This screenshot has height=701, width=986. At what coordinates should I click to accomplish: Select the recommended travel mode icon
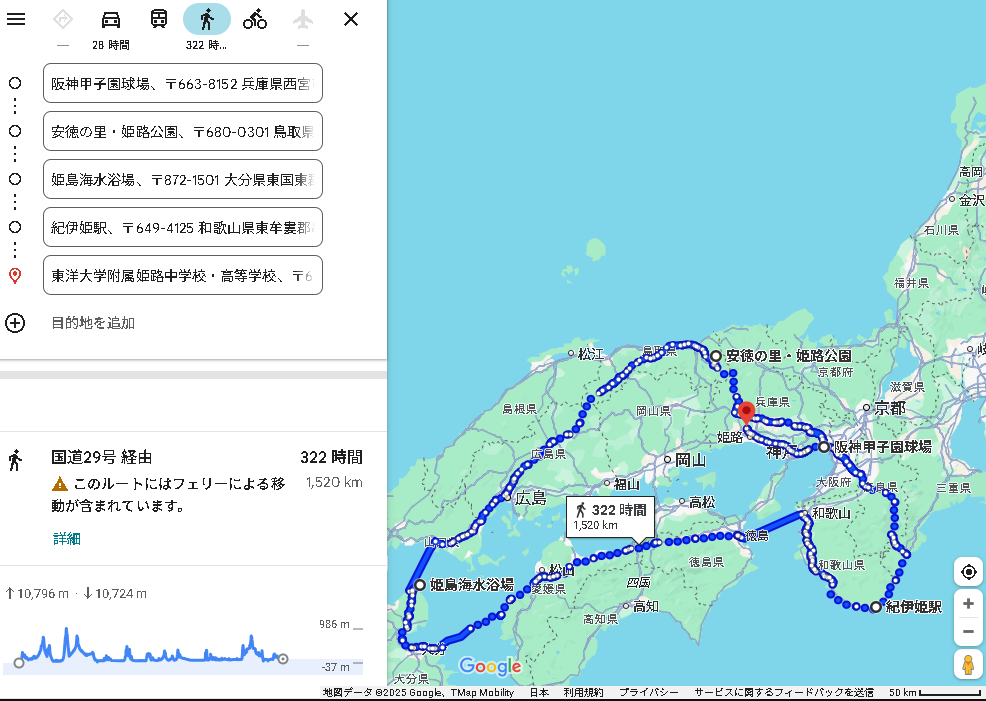pyautogui.click(x=63, y=19)
